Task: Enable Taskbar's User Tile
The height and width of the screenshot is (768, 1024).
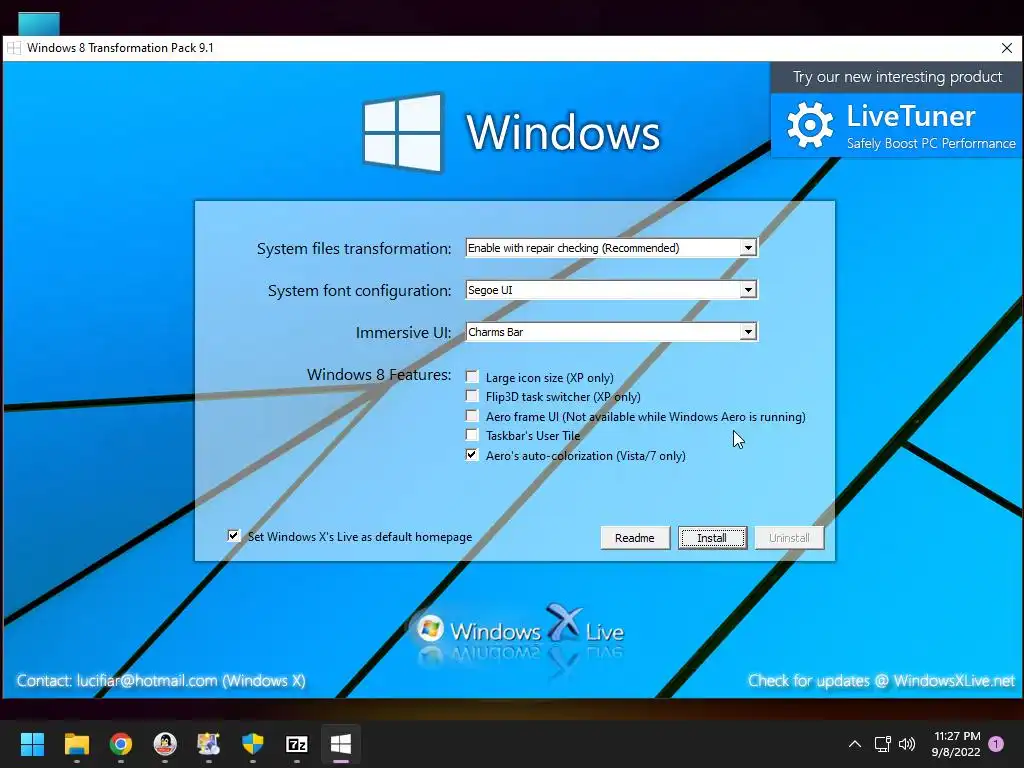Action: pyautogui.click(x=472, y=435)
